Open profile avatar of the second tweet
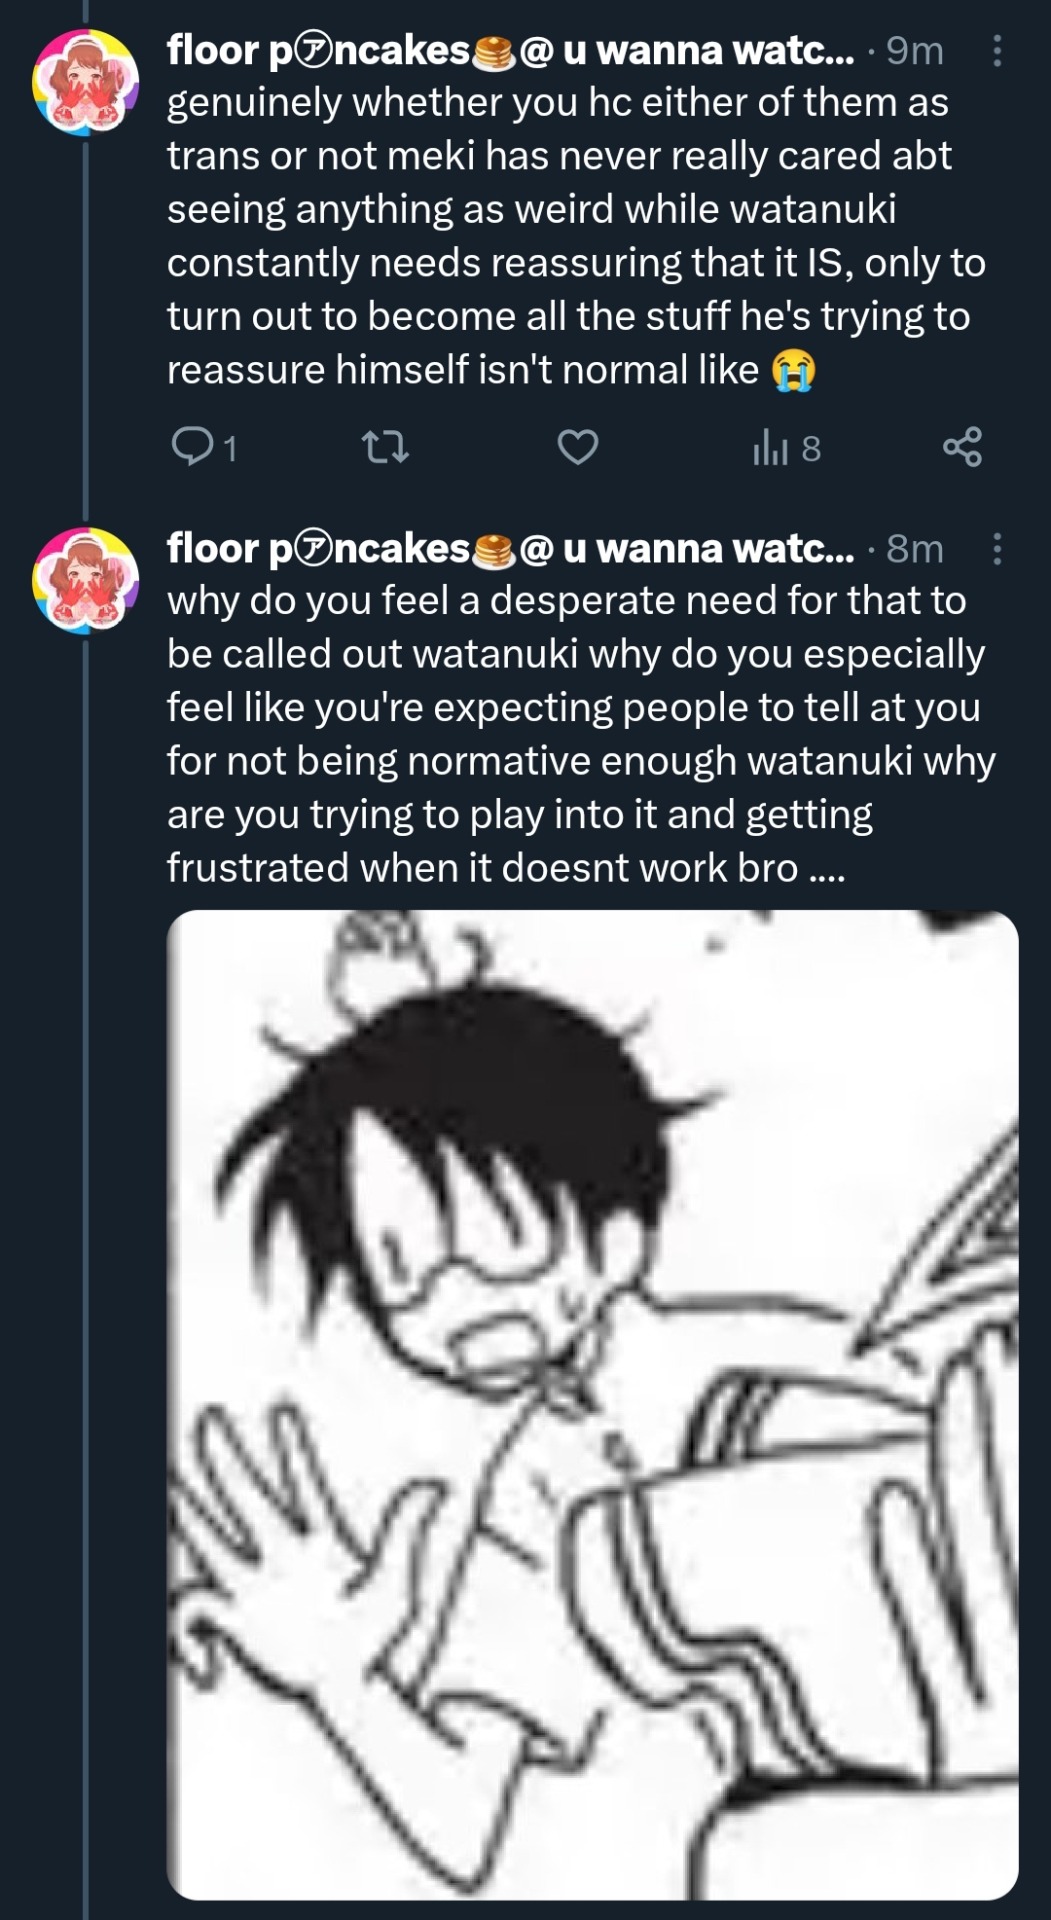 tap(84, 579)
